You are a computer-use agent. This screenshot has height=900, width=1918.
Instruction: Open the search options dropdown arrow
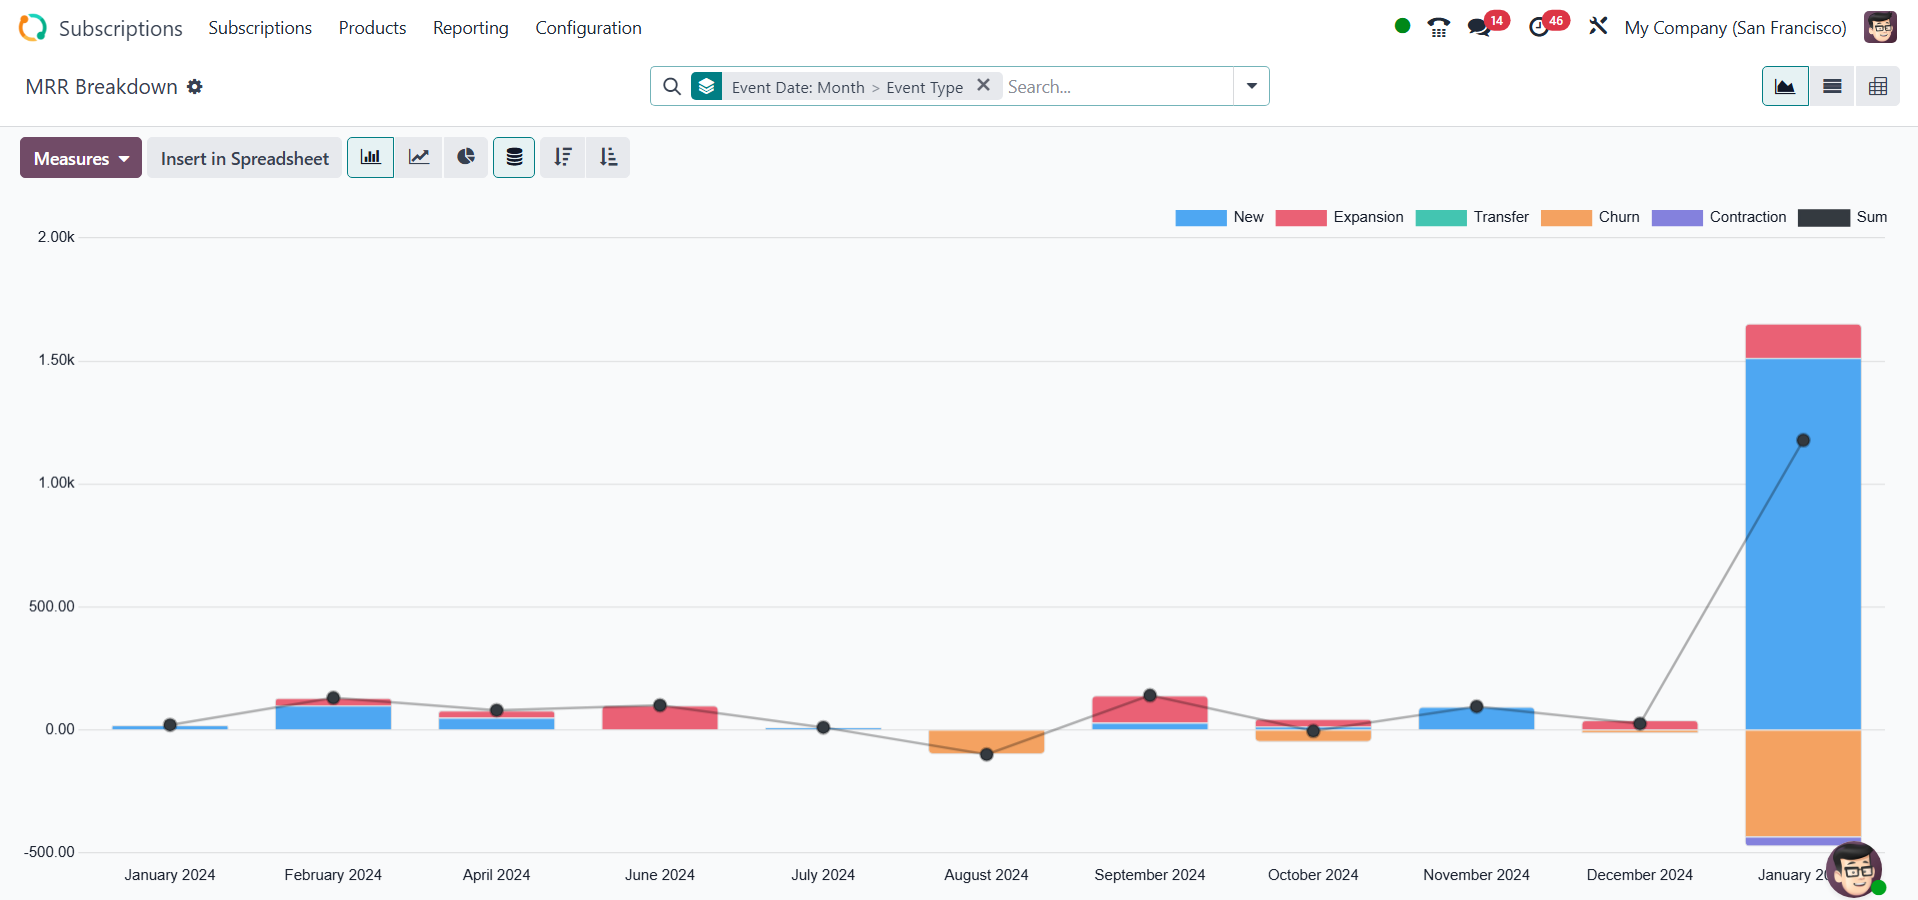1251,87
